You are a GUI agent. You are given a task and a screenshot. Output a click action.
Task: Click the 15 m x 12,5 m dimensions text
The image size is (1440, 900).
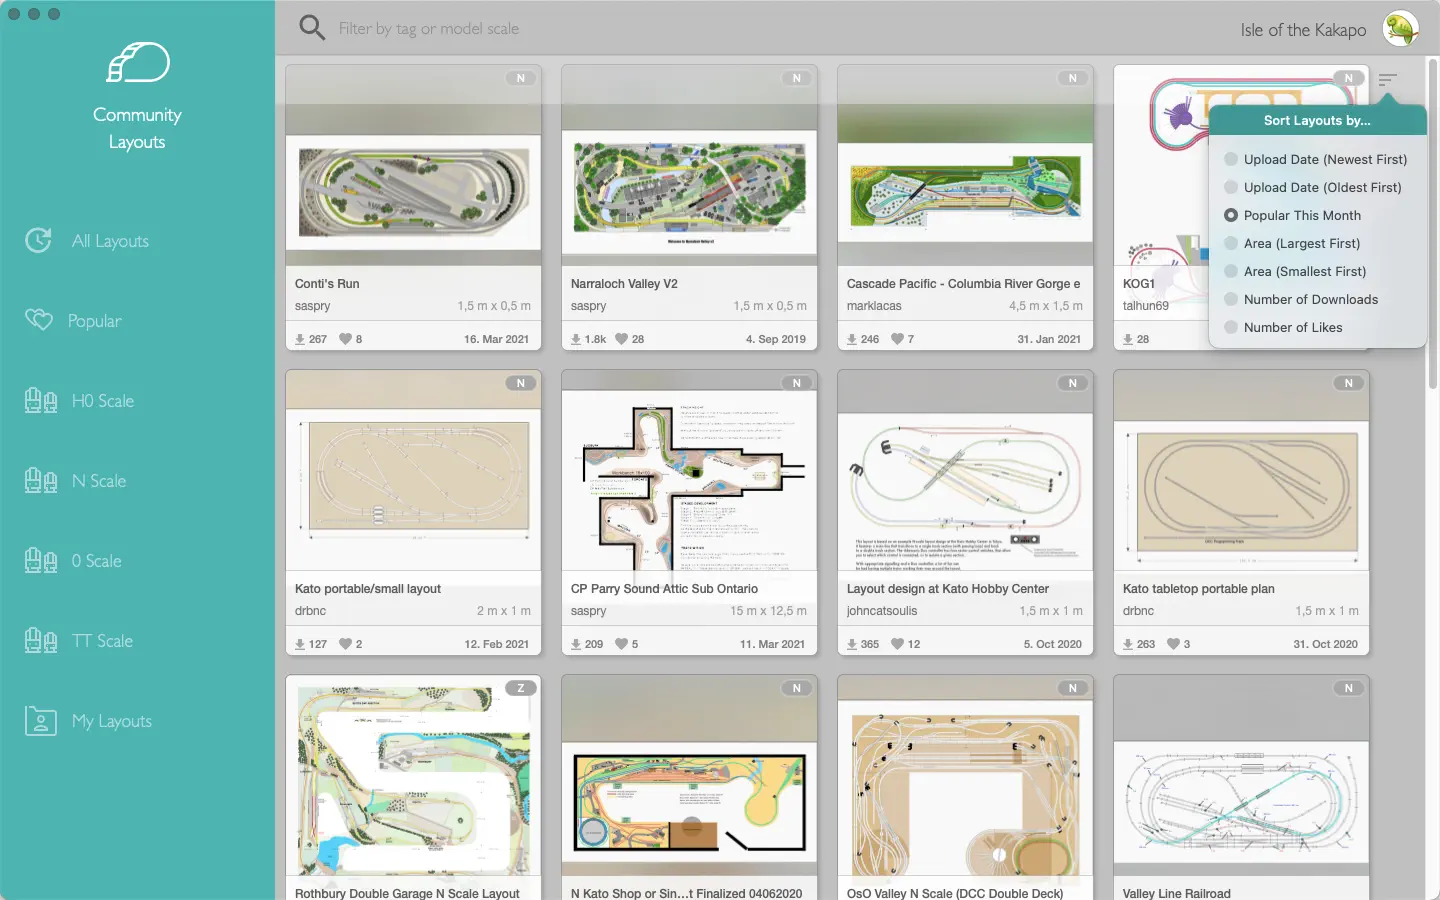coord(768,611)
